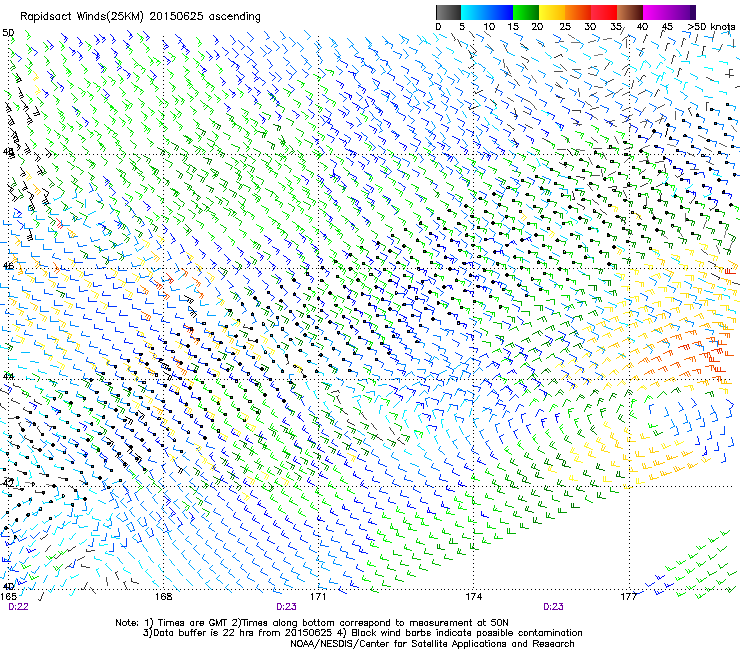Click the legend value label '35'
The width and height of the screenshot is (740, 650).
pos(615,27)
